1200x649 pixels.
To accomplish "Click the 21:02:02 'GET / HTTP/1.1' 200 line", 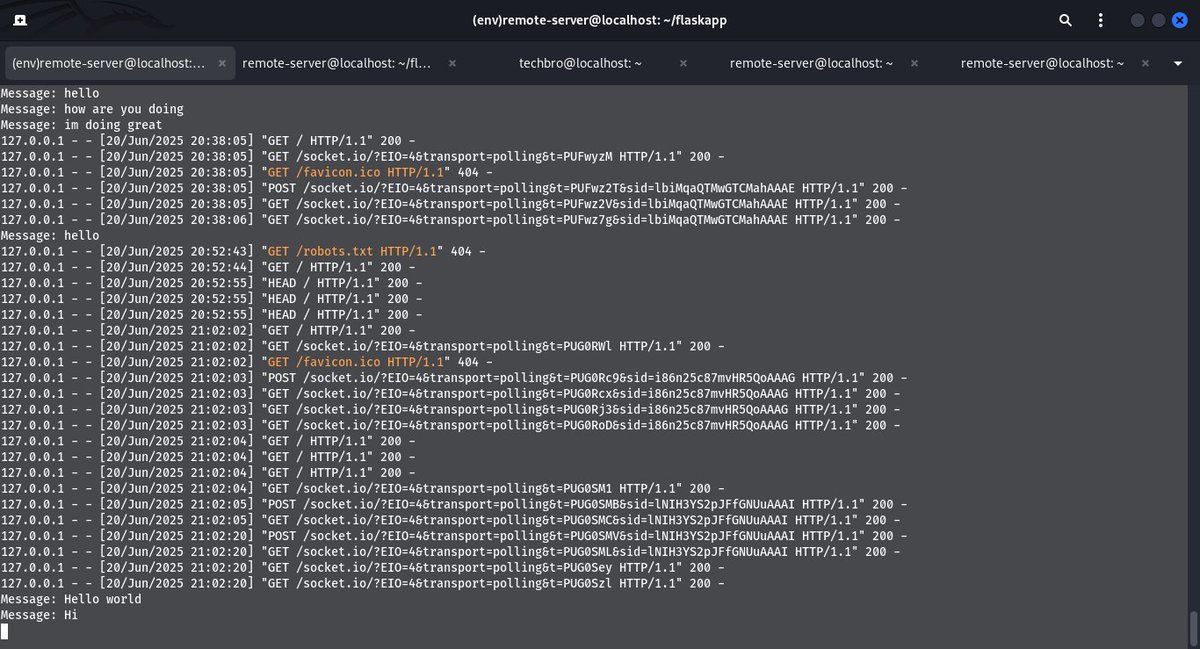I will 207,330.
